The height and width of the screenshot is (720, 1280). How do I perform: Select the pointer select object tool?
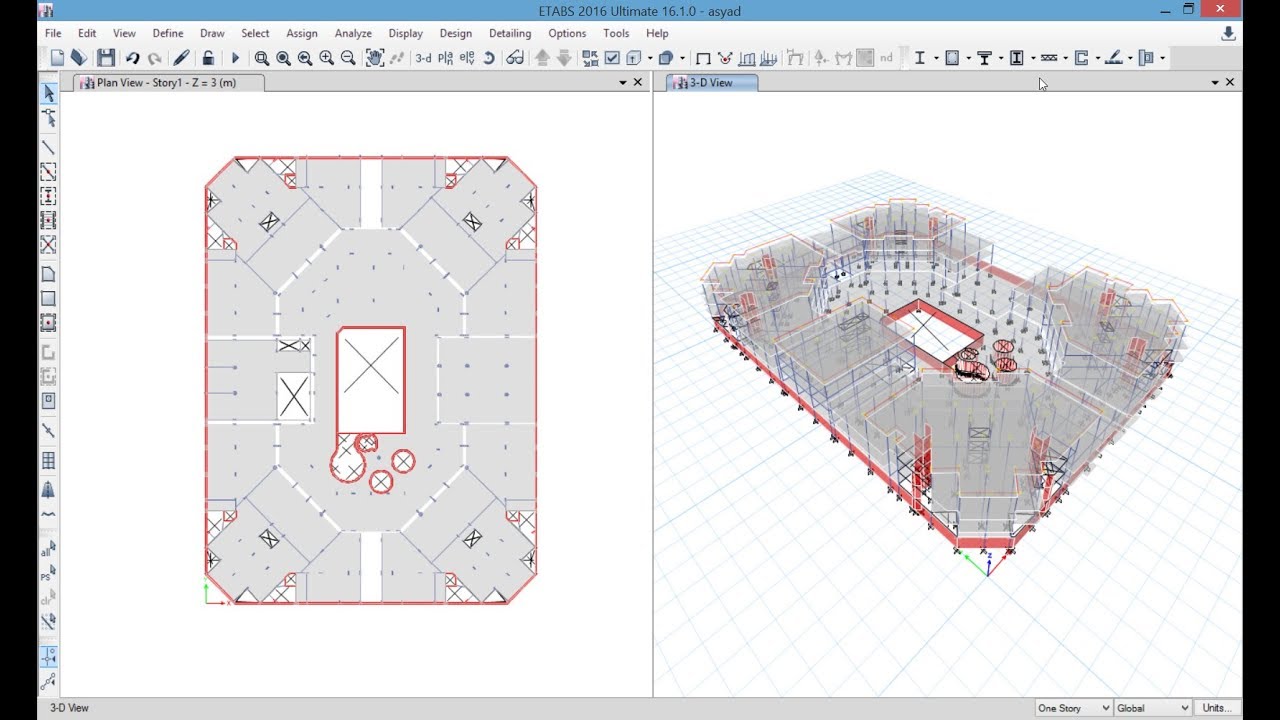pyautogui.click(x=48, y=93)
